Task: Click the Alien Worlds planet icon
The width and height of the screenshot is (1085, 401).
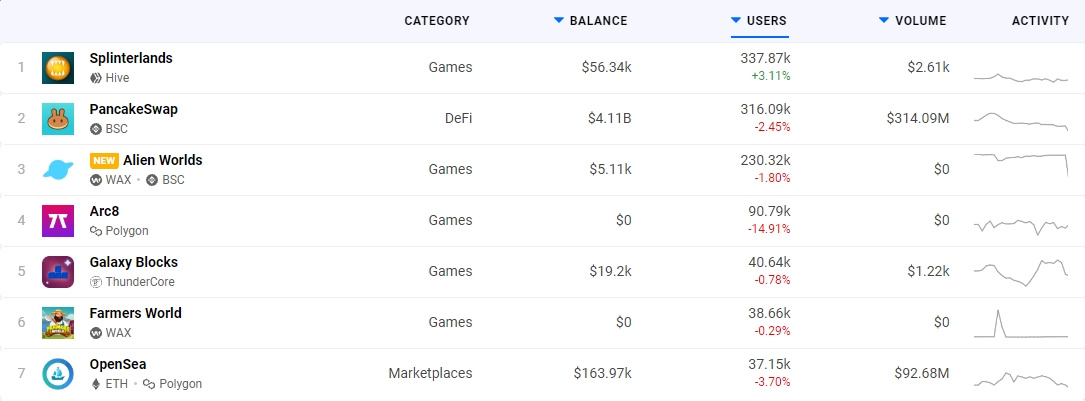Action: coord(58,170)
